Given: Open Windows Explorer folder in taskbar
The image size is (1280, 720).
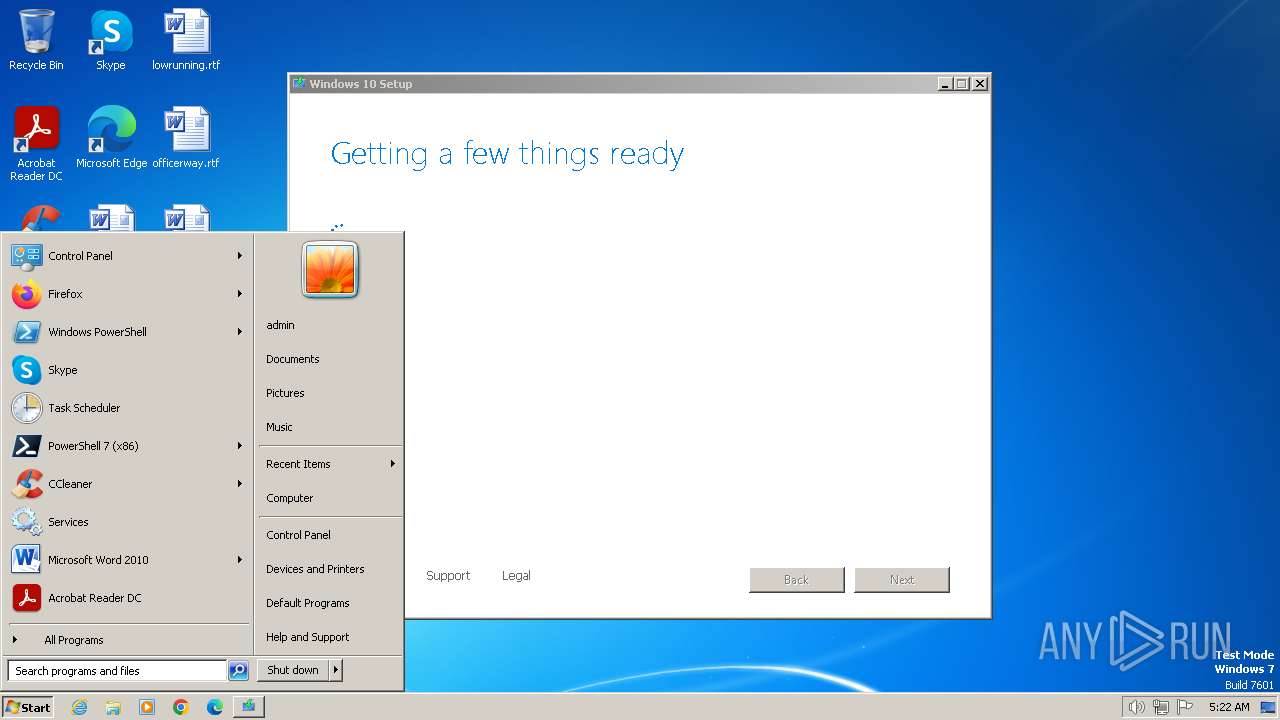Looking at the screenshot, I should point(113,707).
